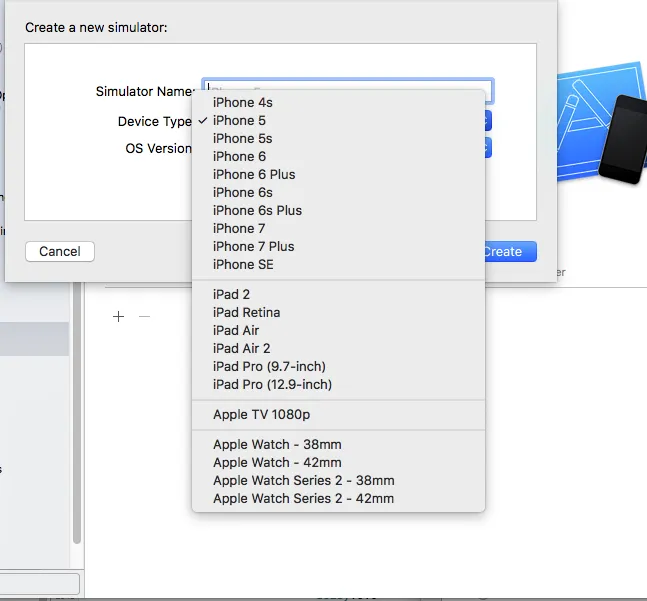Select iPad Air 2 option
This screenshot has height=601, width=647.
click(338, 349)
